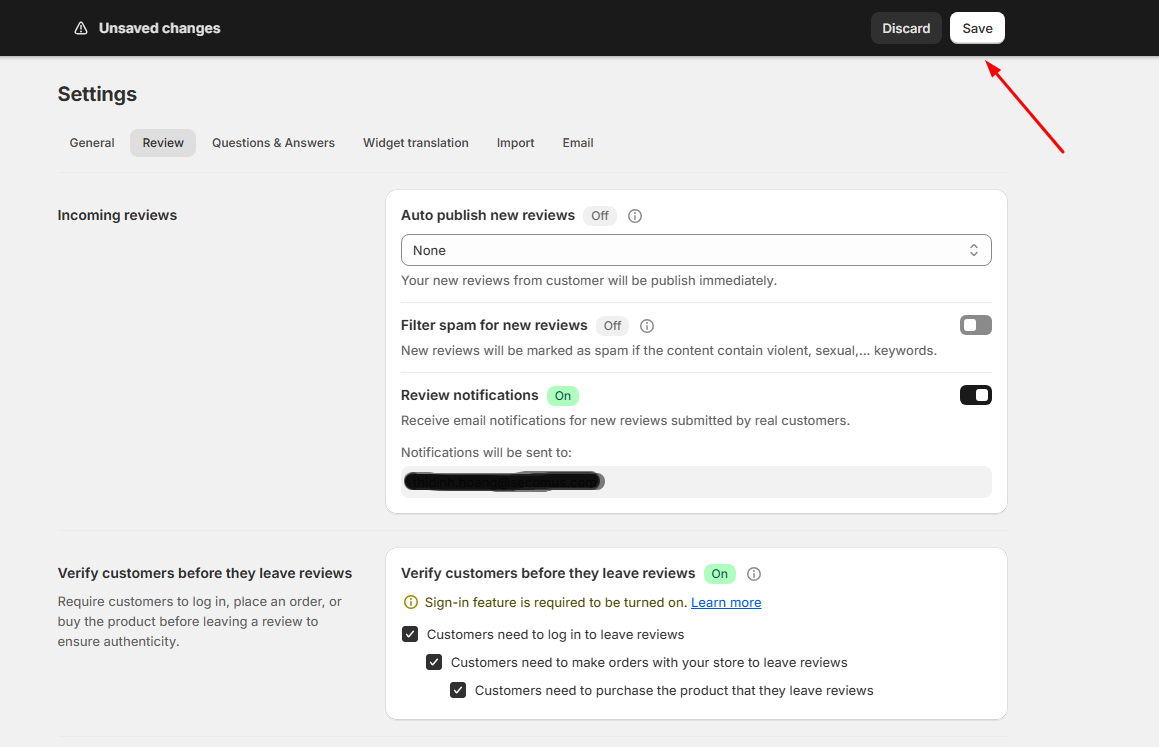
Task: Save the unsaved changes
Action: [977, 28]
